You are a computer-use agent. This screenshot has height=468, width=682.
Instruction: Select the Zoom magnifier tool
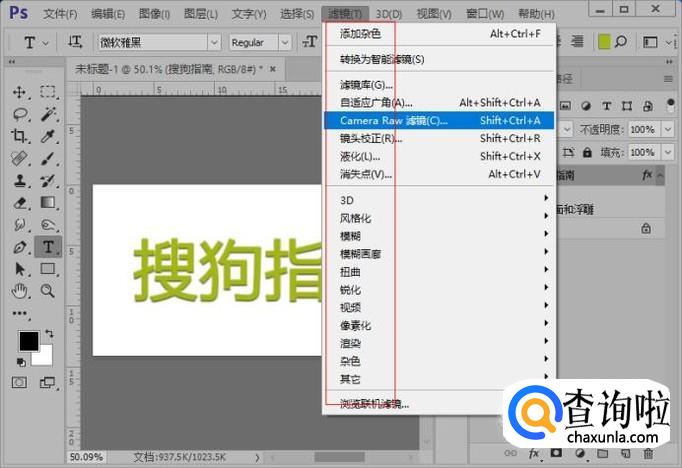(47, 291)
